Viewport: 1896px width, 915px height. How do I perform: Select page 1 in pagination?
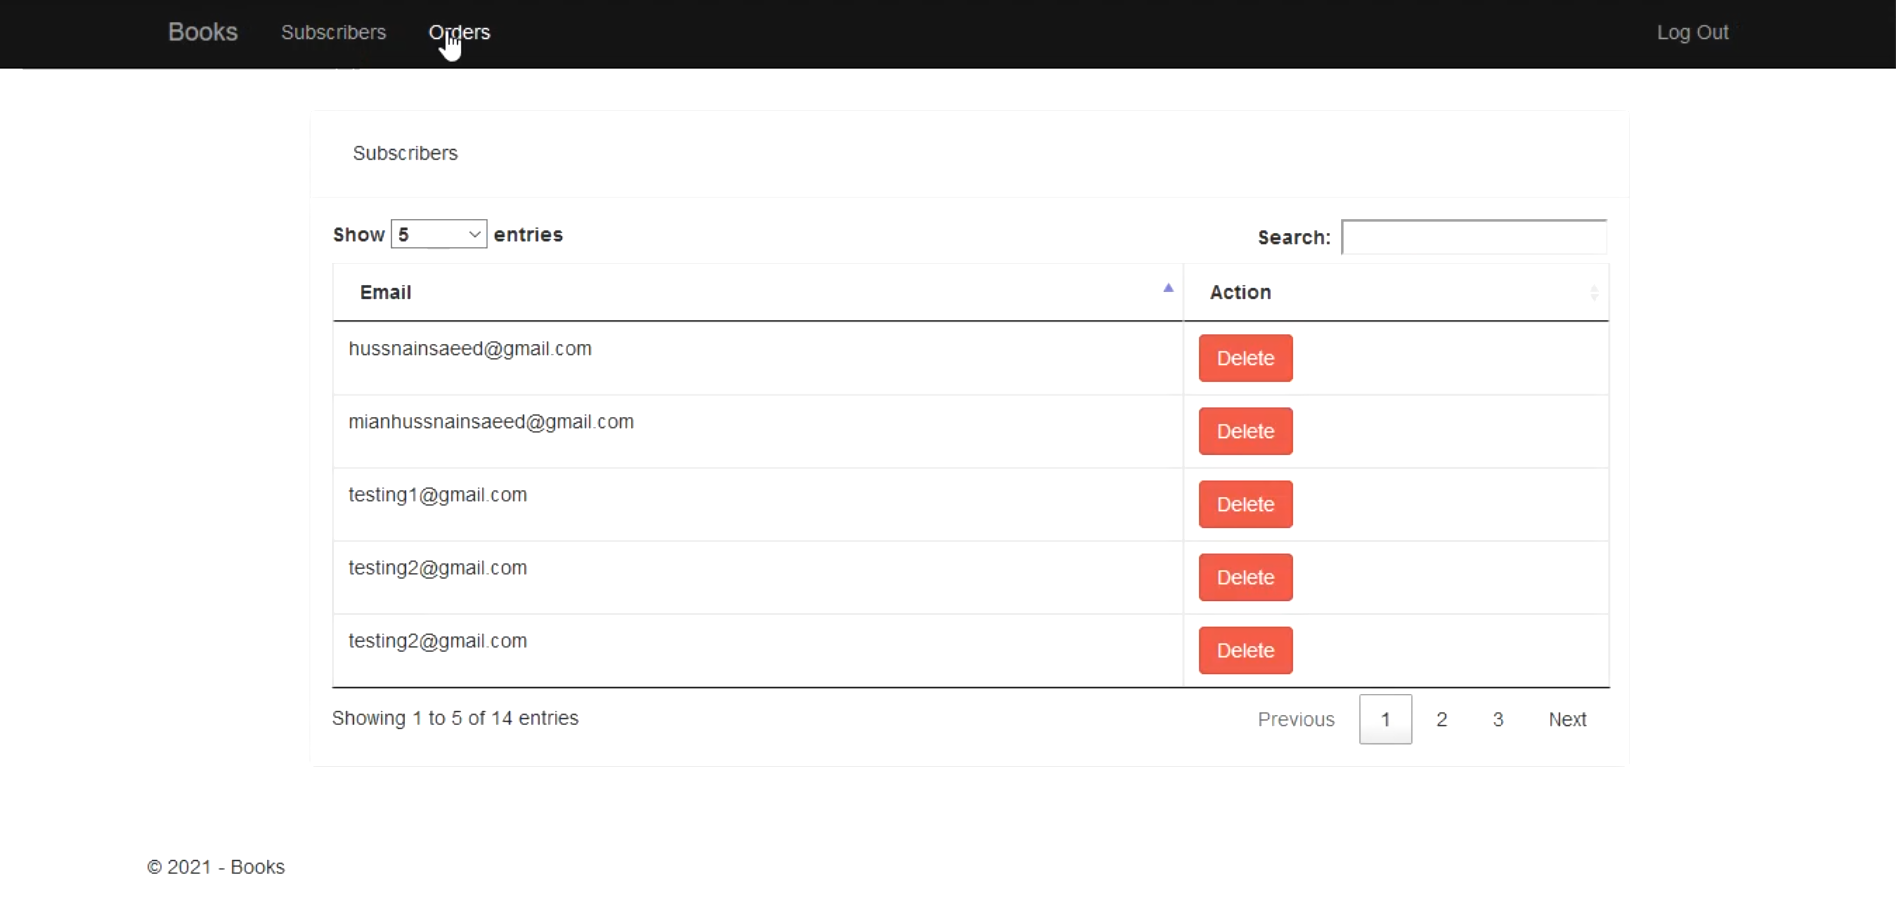pyautogui.click(x=1385, y=719)
